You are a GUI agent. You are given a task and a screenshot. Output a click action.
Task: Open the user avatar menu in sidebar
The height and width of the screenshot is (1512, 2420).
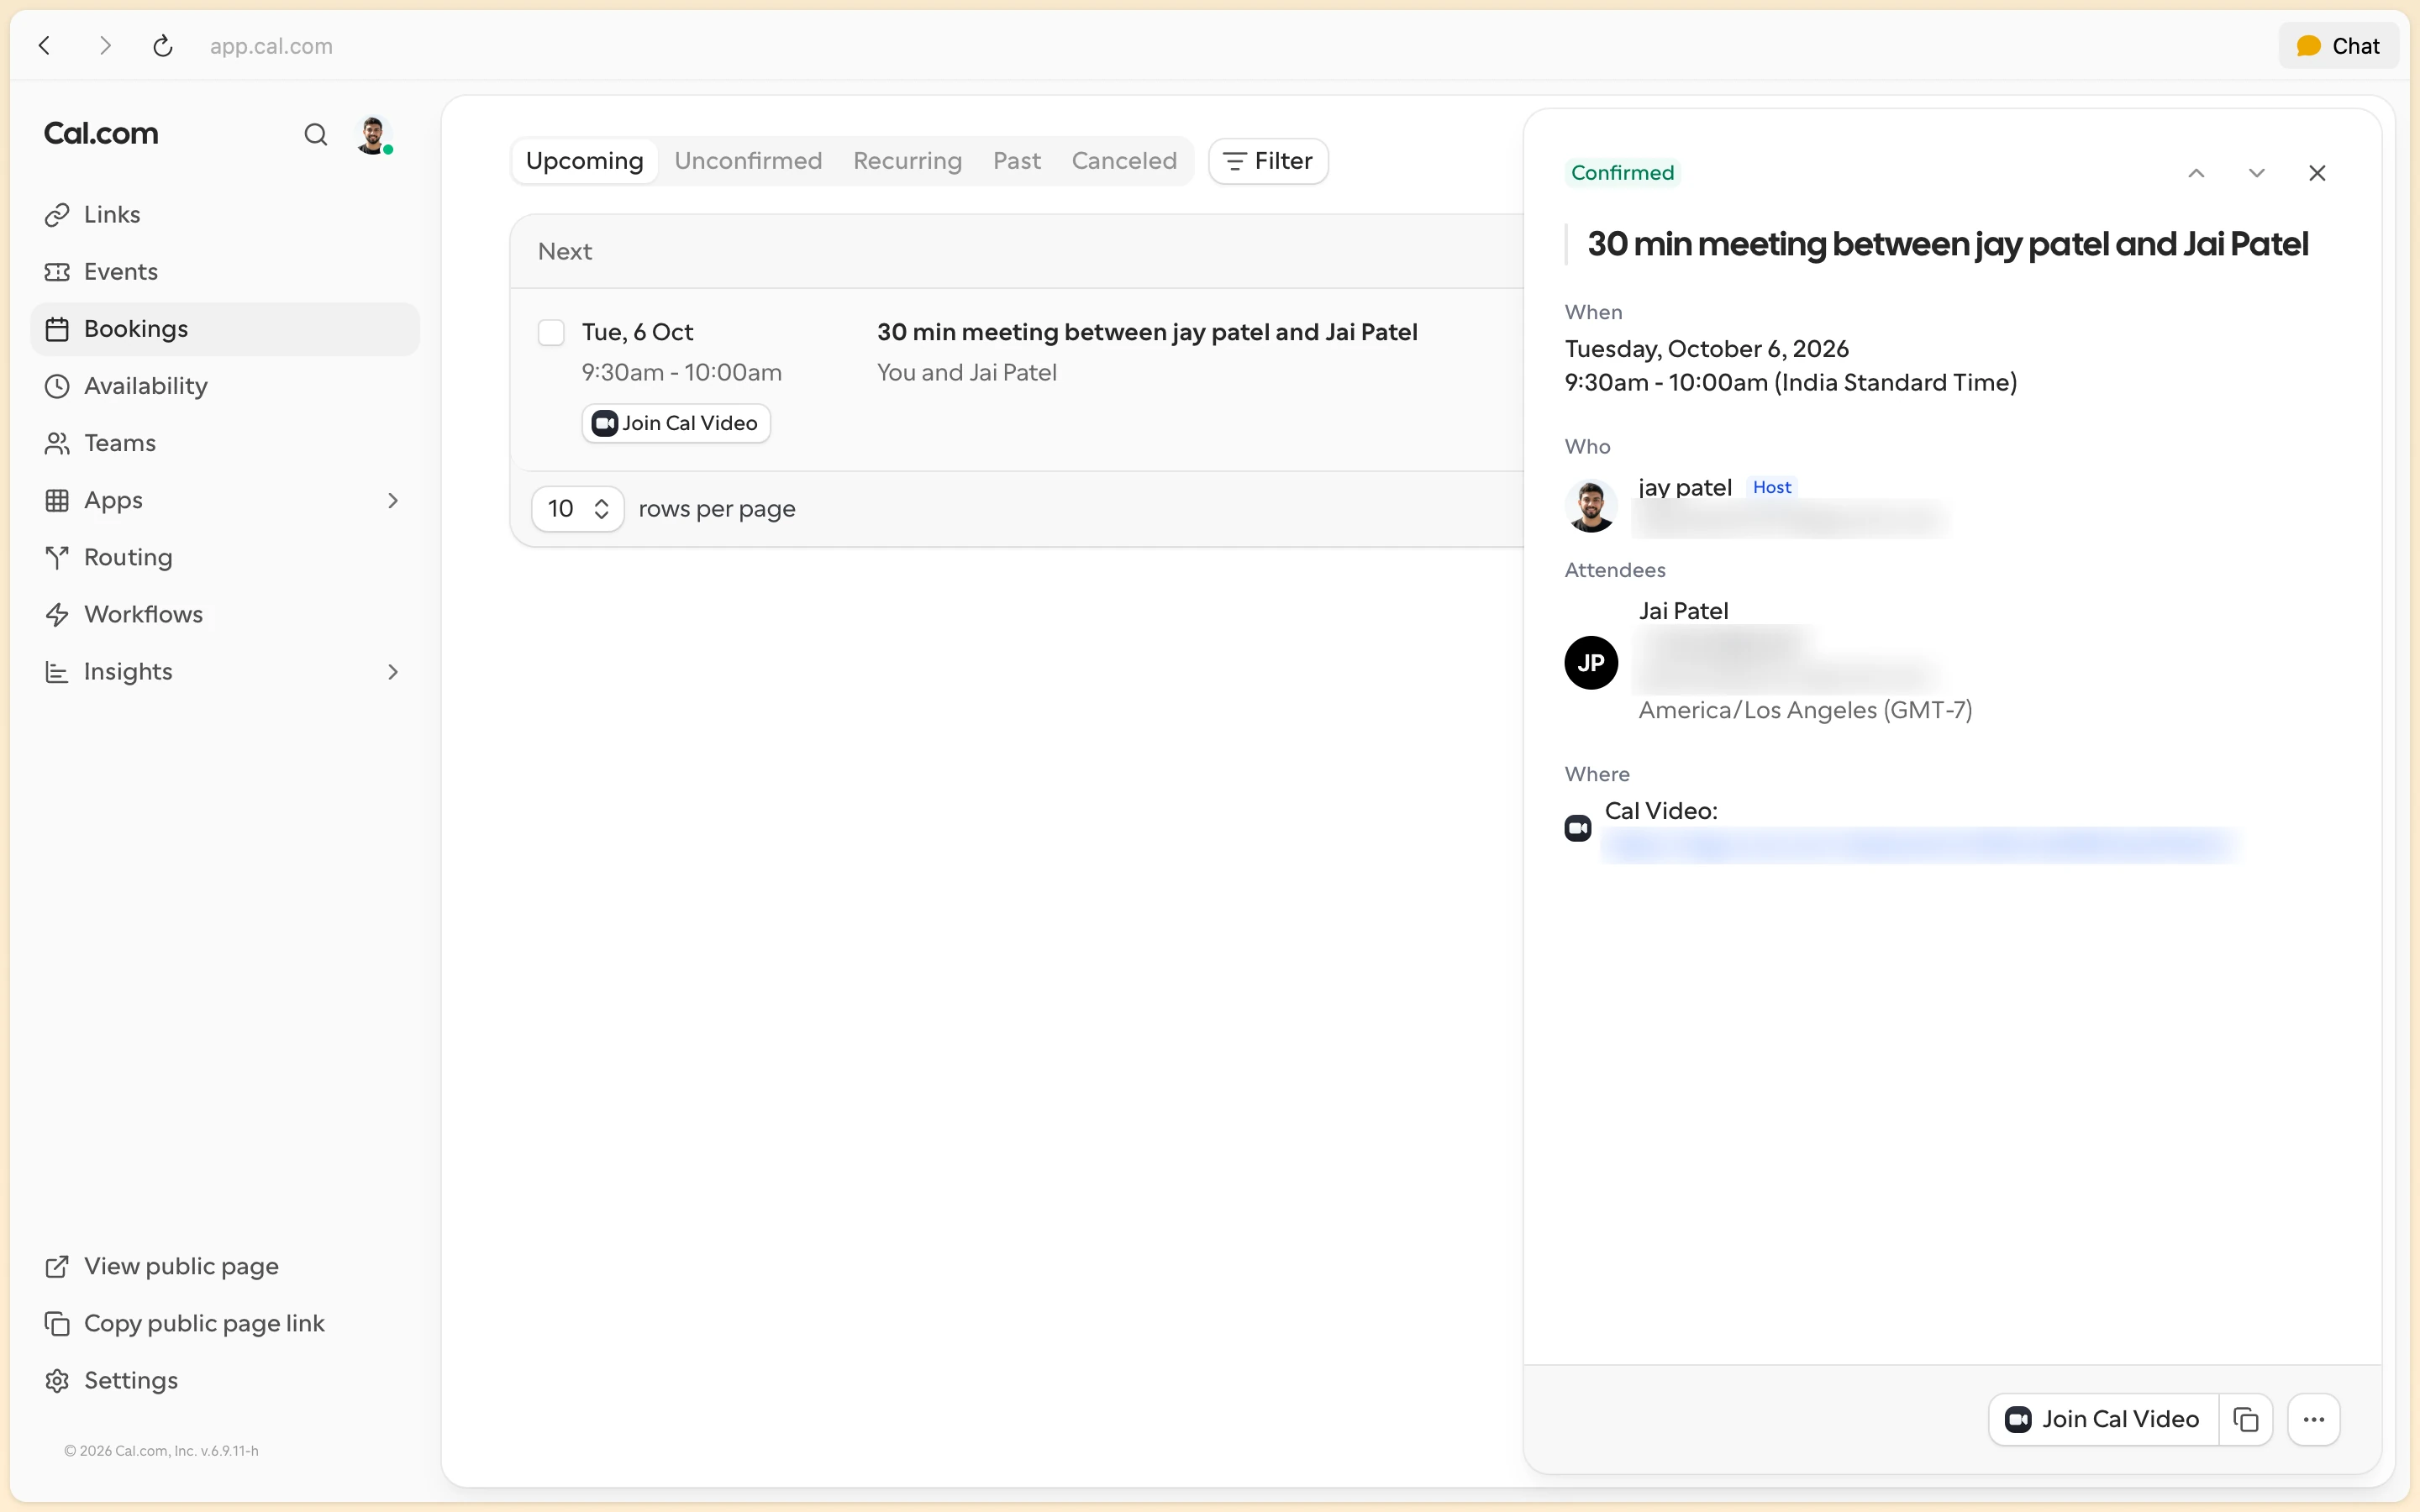(373, 134)
